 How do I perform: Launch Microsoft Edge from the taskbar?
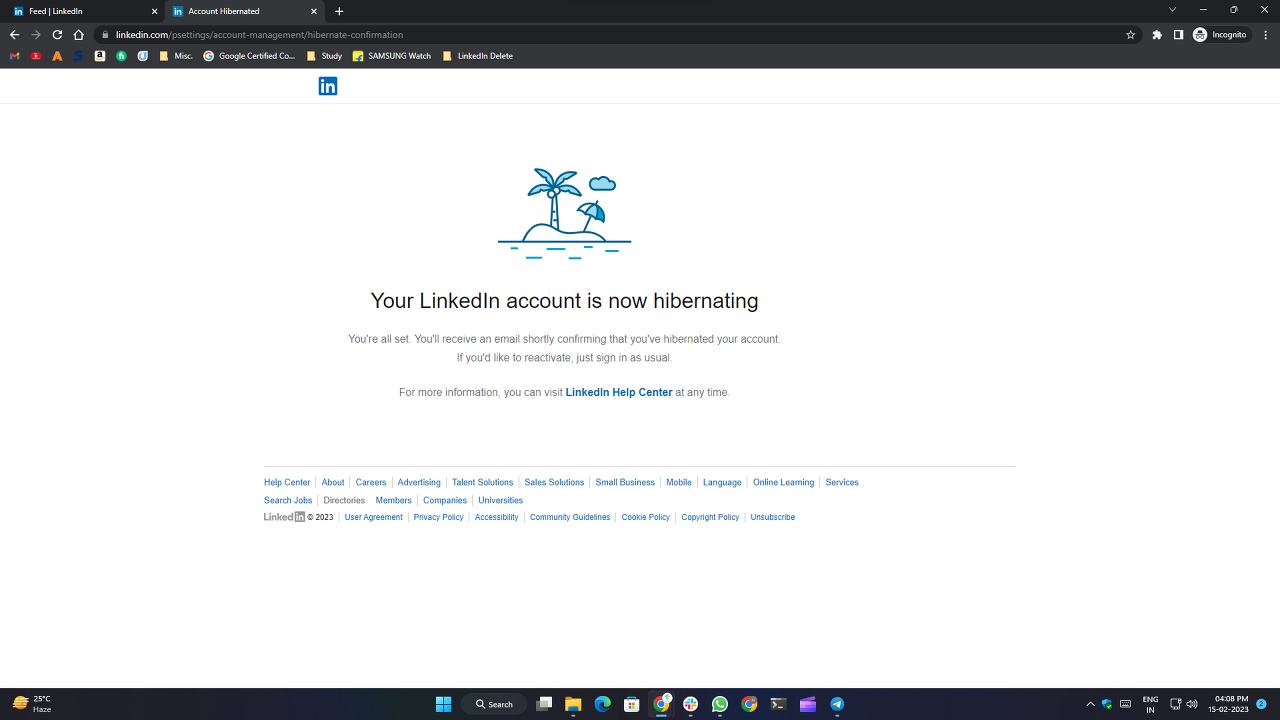[x=602, y=704]
